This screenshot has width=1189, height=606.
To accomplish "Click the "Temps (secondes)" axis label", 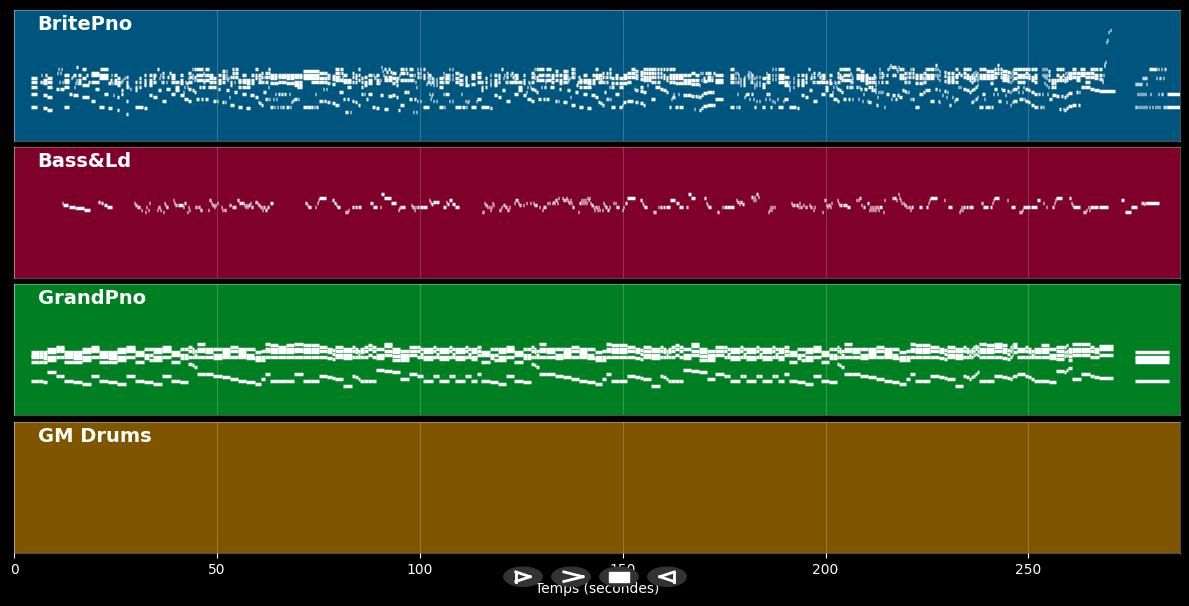I will pyautogui.click(x=597, y=590).
